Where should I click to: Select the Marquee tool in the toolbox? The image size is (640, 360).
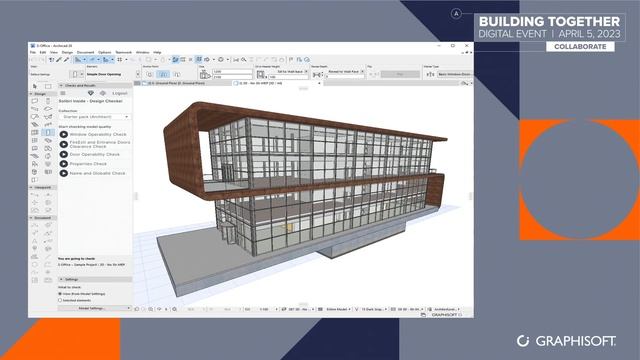48,86
